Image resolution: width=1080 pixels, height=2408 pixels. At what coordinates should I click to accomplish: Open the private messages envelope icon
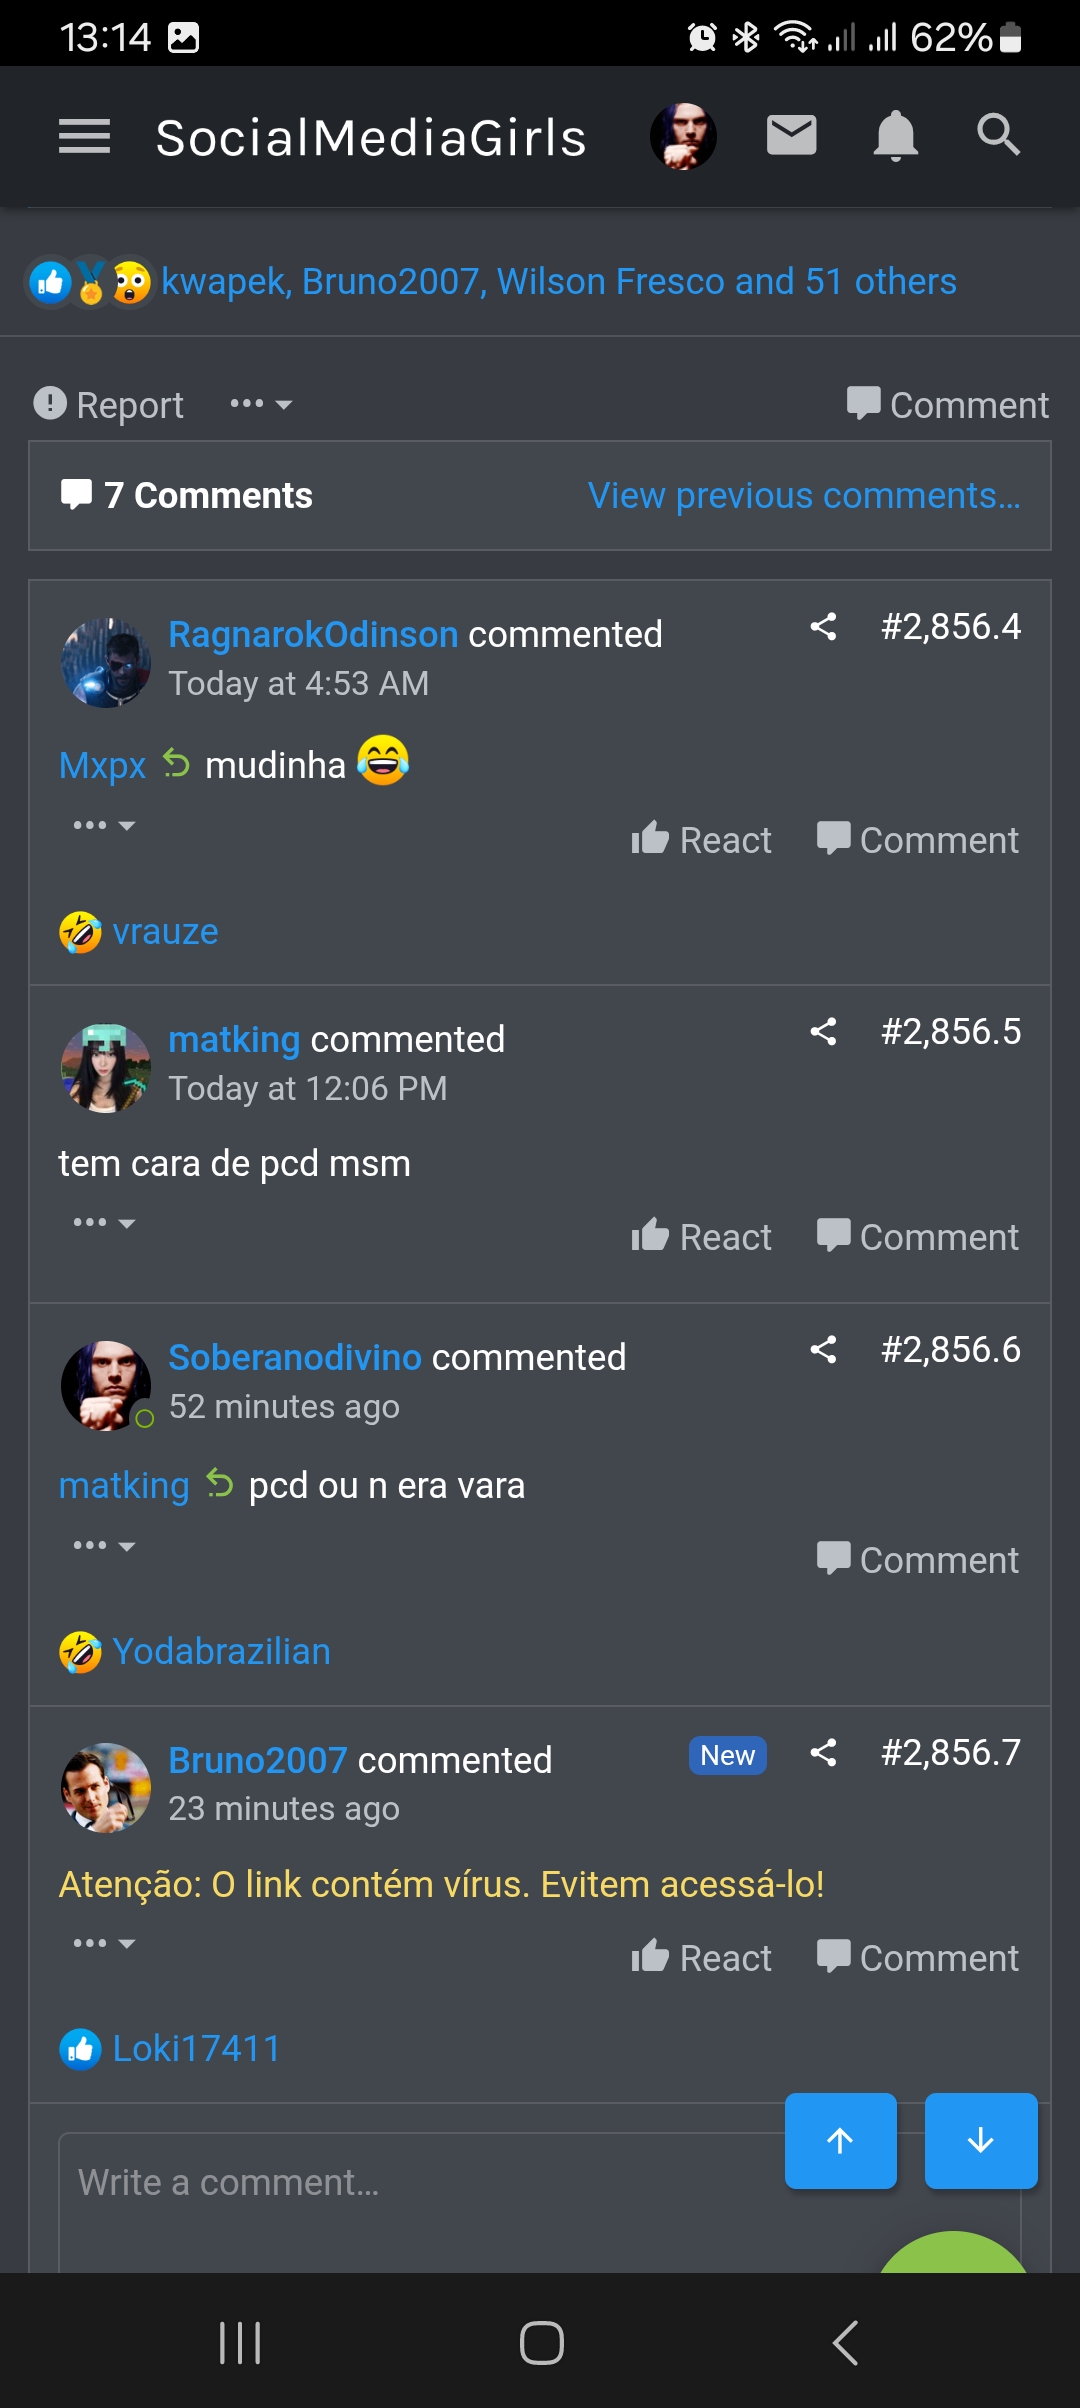point(791,135)
